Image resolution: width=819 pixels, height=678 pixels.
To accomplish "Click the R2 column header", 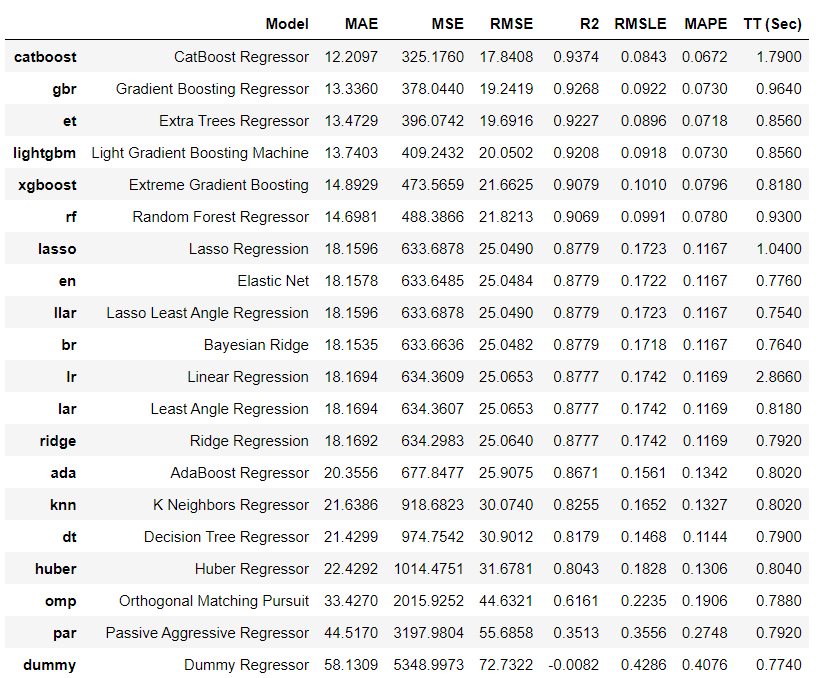I will 589,24.
